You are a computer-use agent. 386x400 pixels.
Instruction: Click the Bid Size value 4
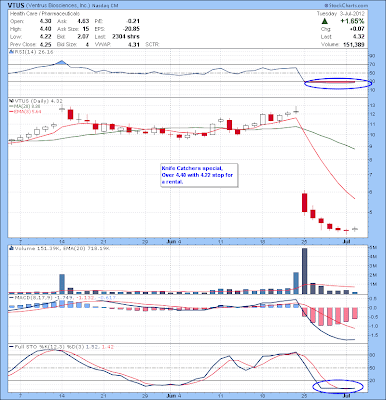point(87,44)
